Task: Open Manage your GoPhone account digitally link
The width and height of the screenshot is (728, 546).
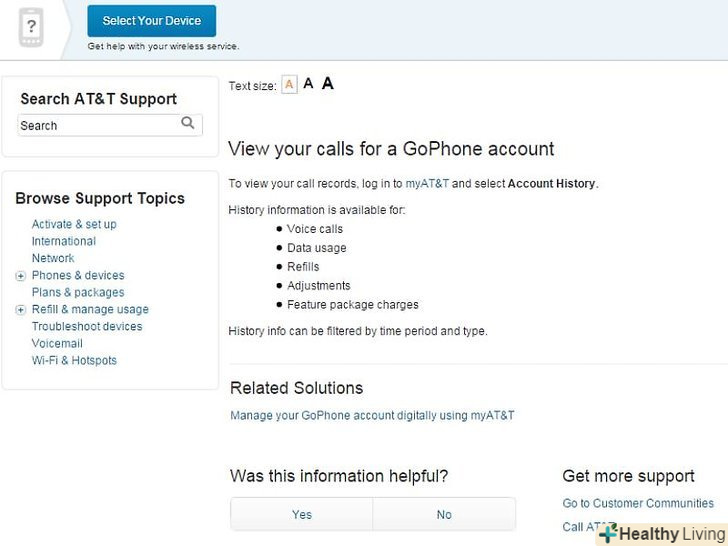Action: coord(372,415)
